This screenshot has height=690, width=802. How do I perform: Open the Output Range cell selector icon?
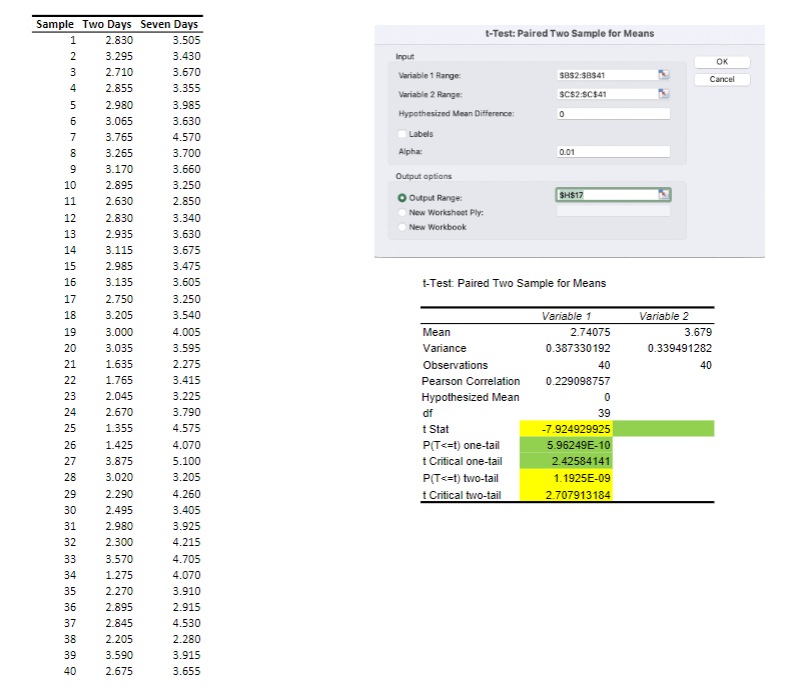point(663,193)
